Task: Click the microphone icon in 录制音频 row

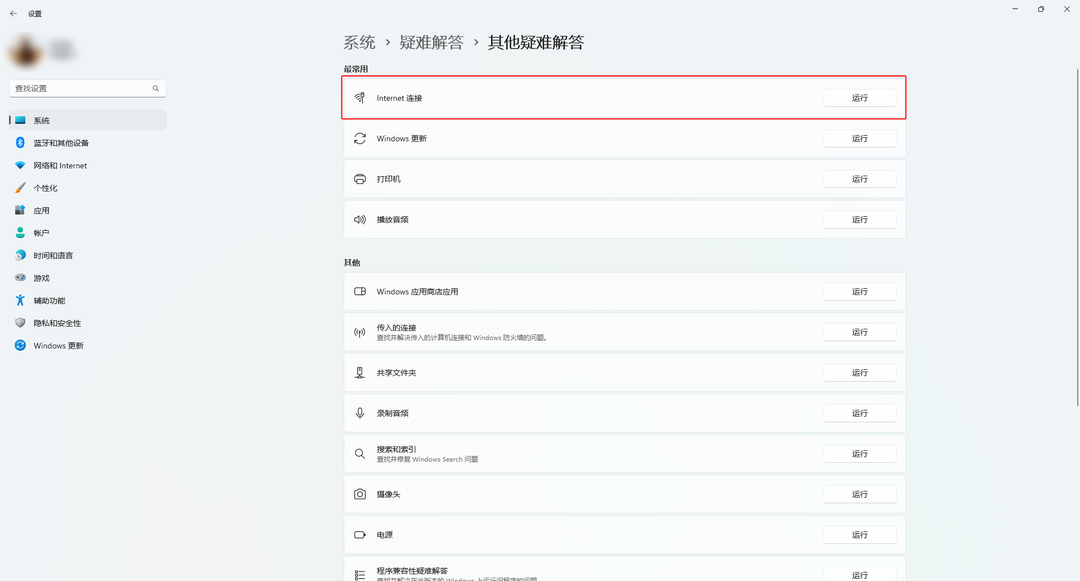Action: click(360, 413)
